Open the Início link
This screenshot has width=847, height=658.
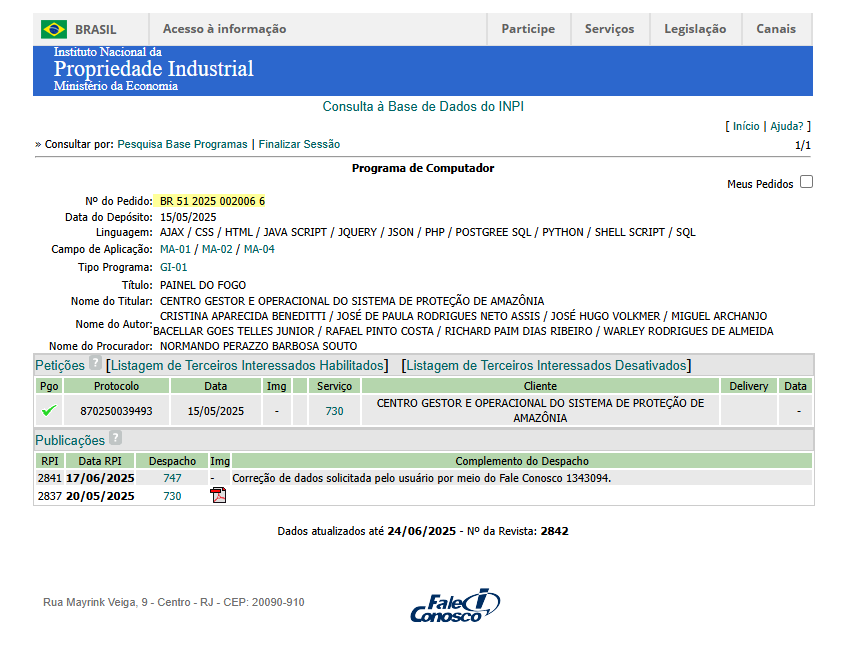(x=746, y=126)
